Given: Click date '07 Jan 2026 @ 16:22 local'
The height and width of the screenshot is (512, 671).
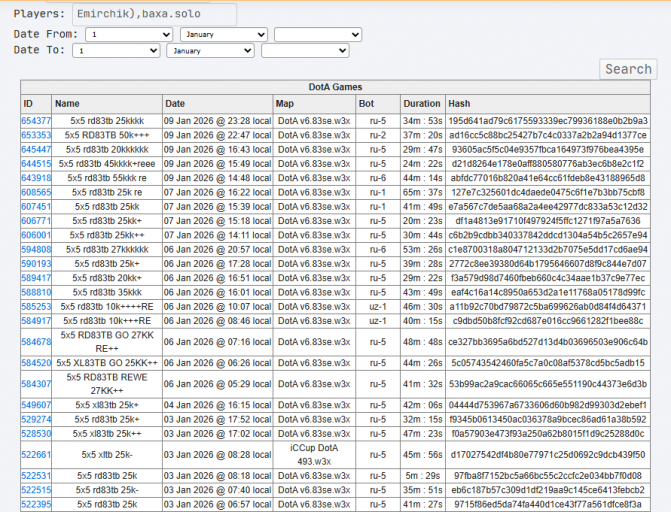Looking at the screenshot, I should coord(217,192).
